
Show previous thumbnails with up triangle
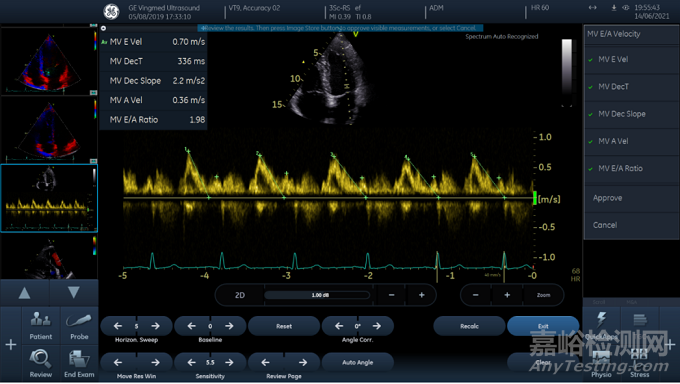(24, 293)
